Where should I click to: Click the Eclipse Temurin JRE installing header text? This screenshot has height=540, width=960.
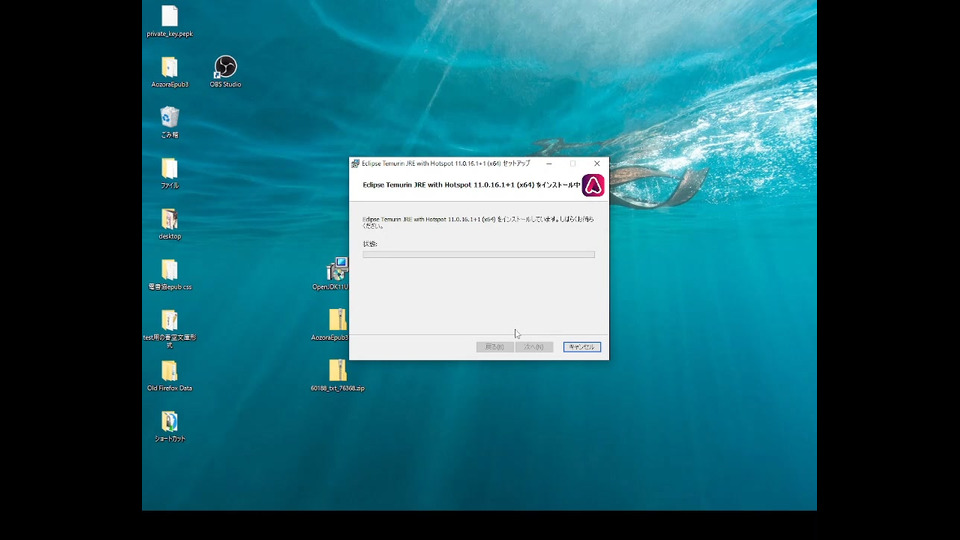click(471, 185)
